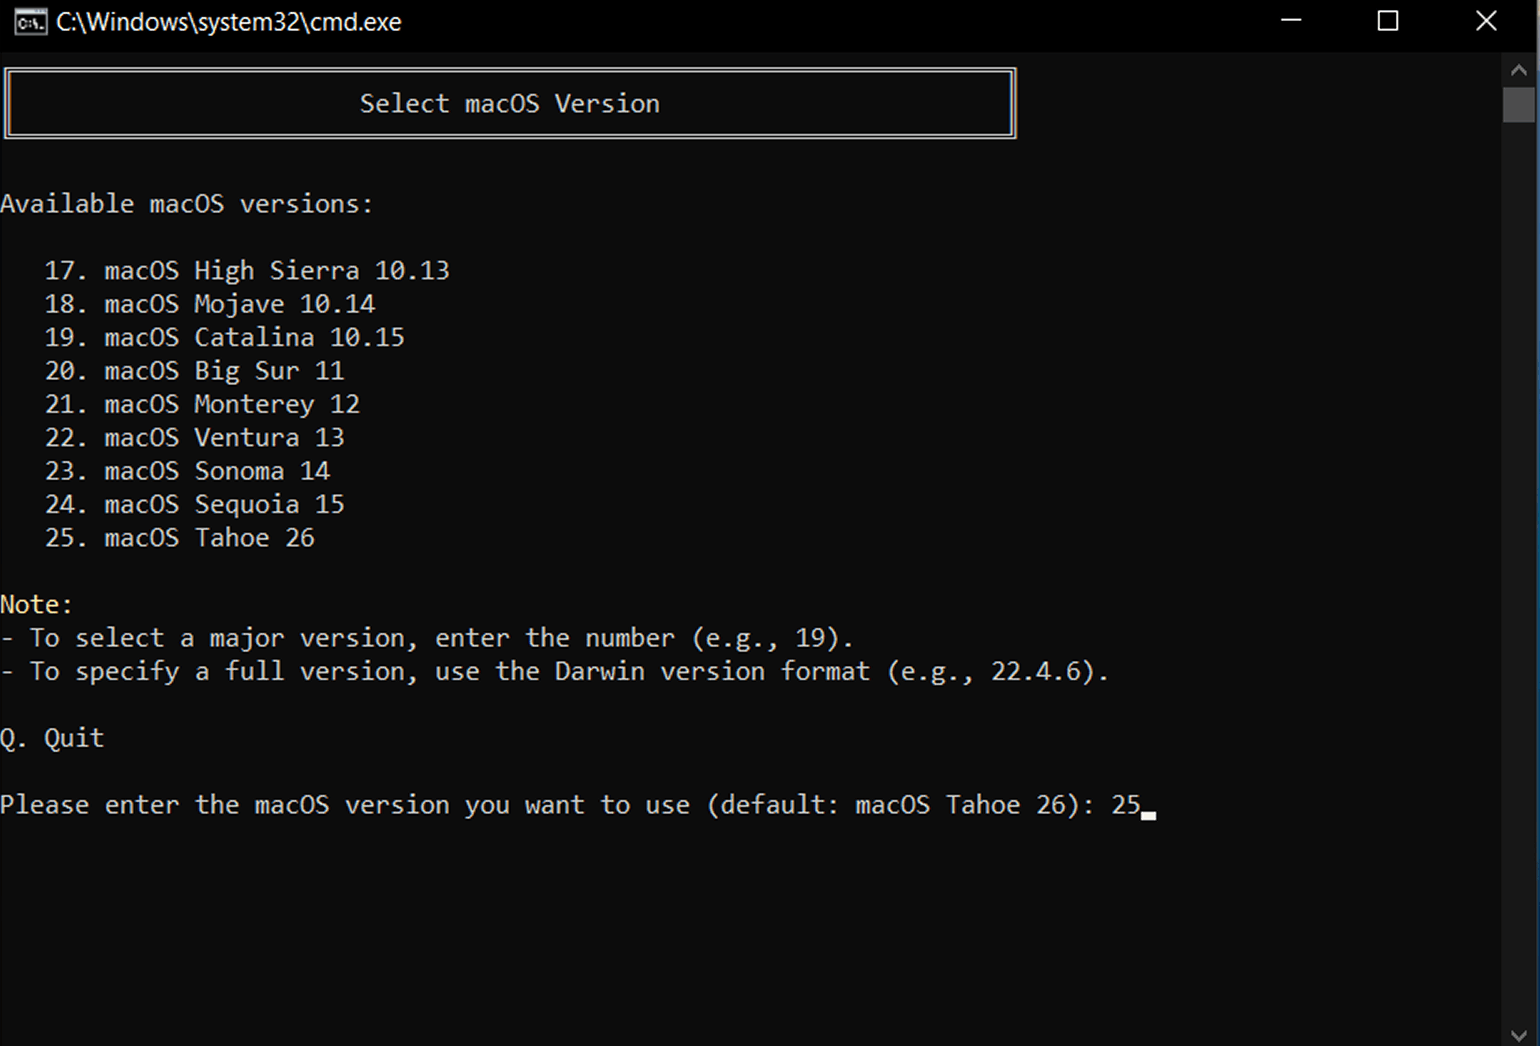Click the 'Q. Quit' option text

click(x=52, y=738)
